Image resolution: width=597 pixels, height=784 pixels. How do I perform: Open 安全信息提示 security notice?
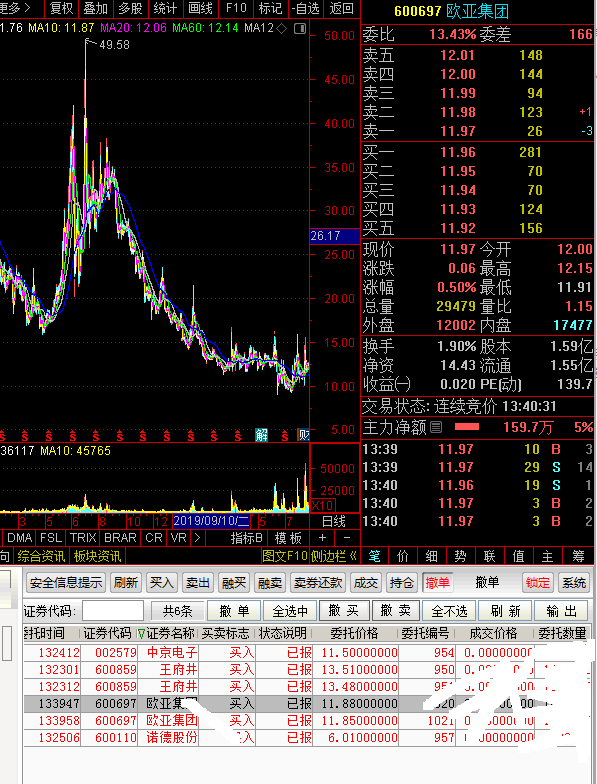[x=66, y=582]
